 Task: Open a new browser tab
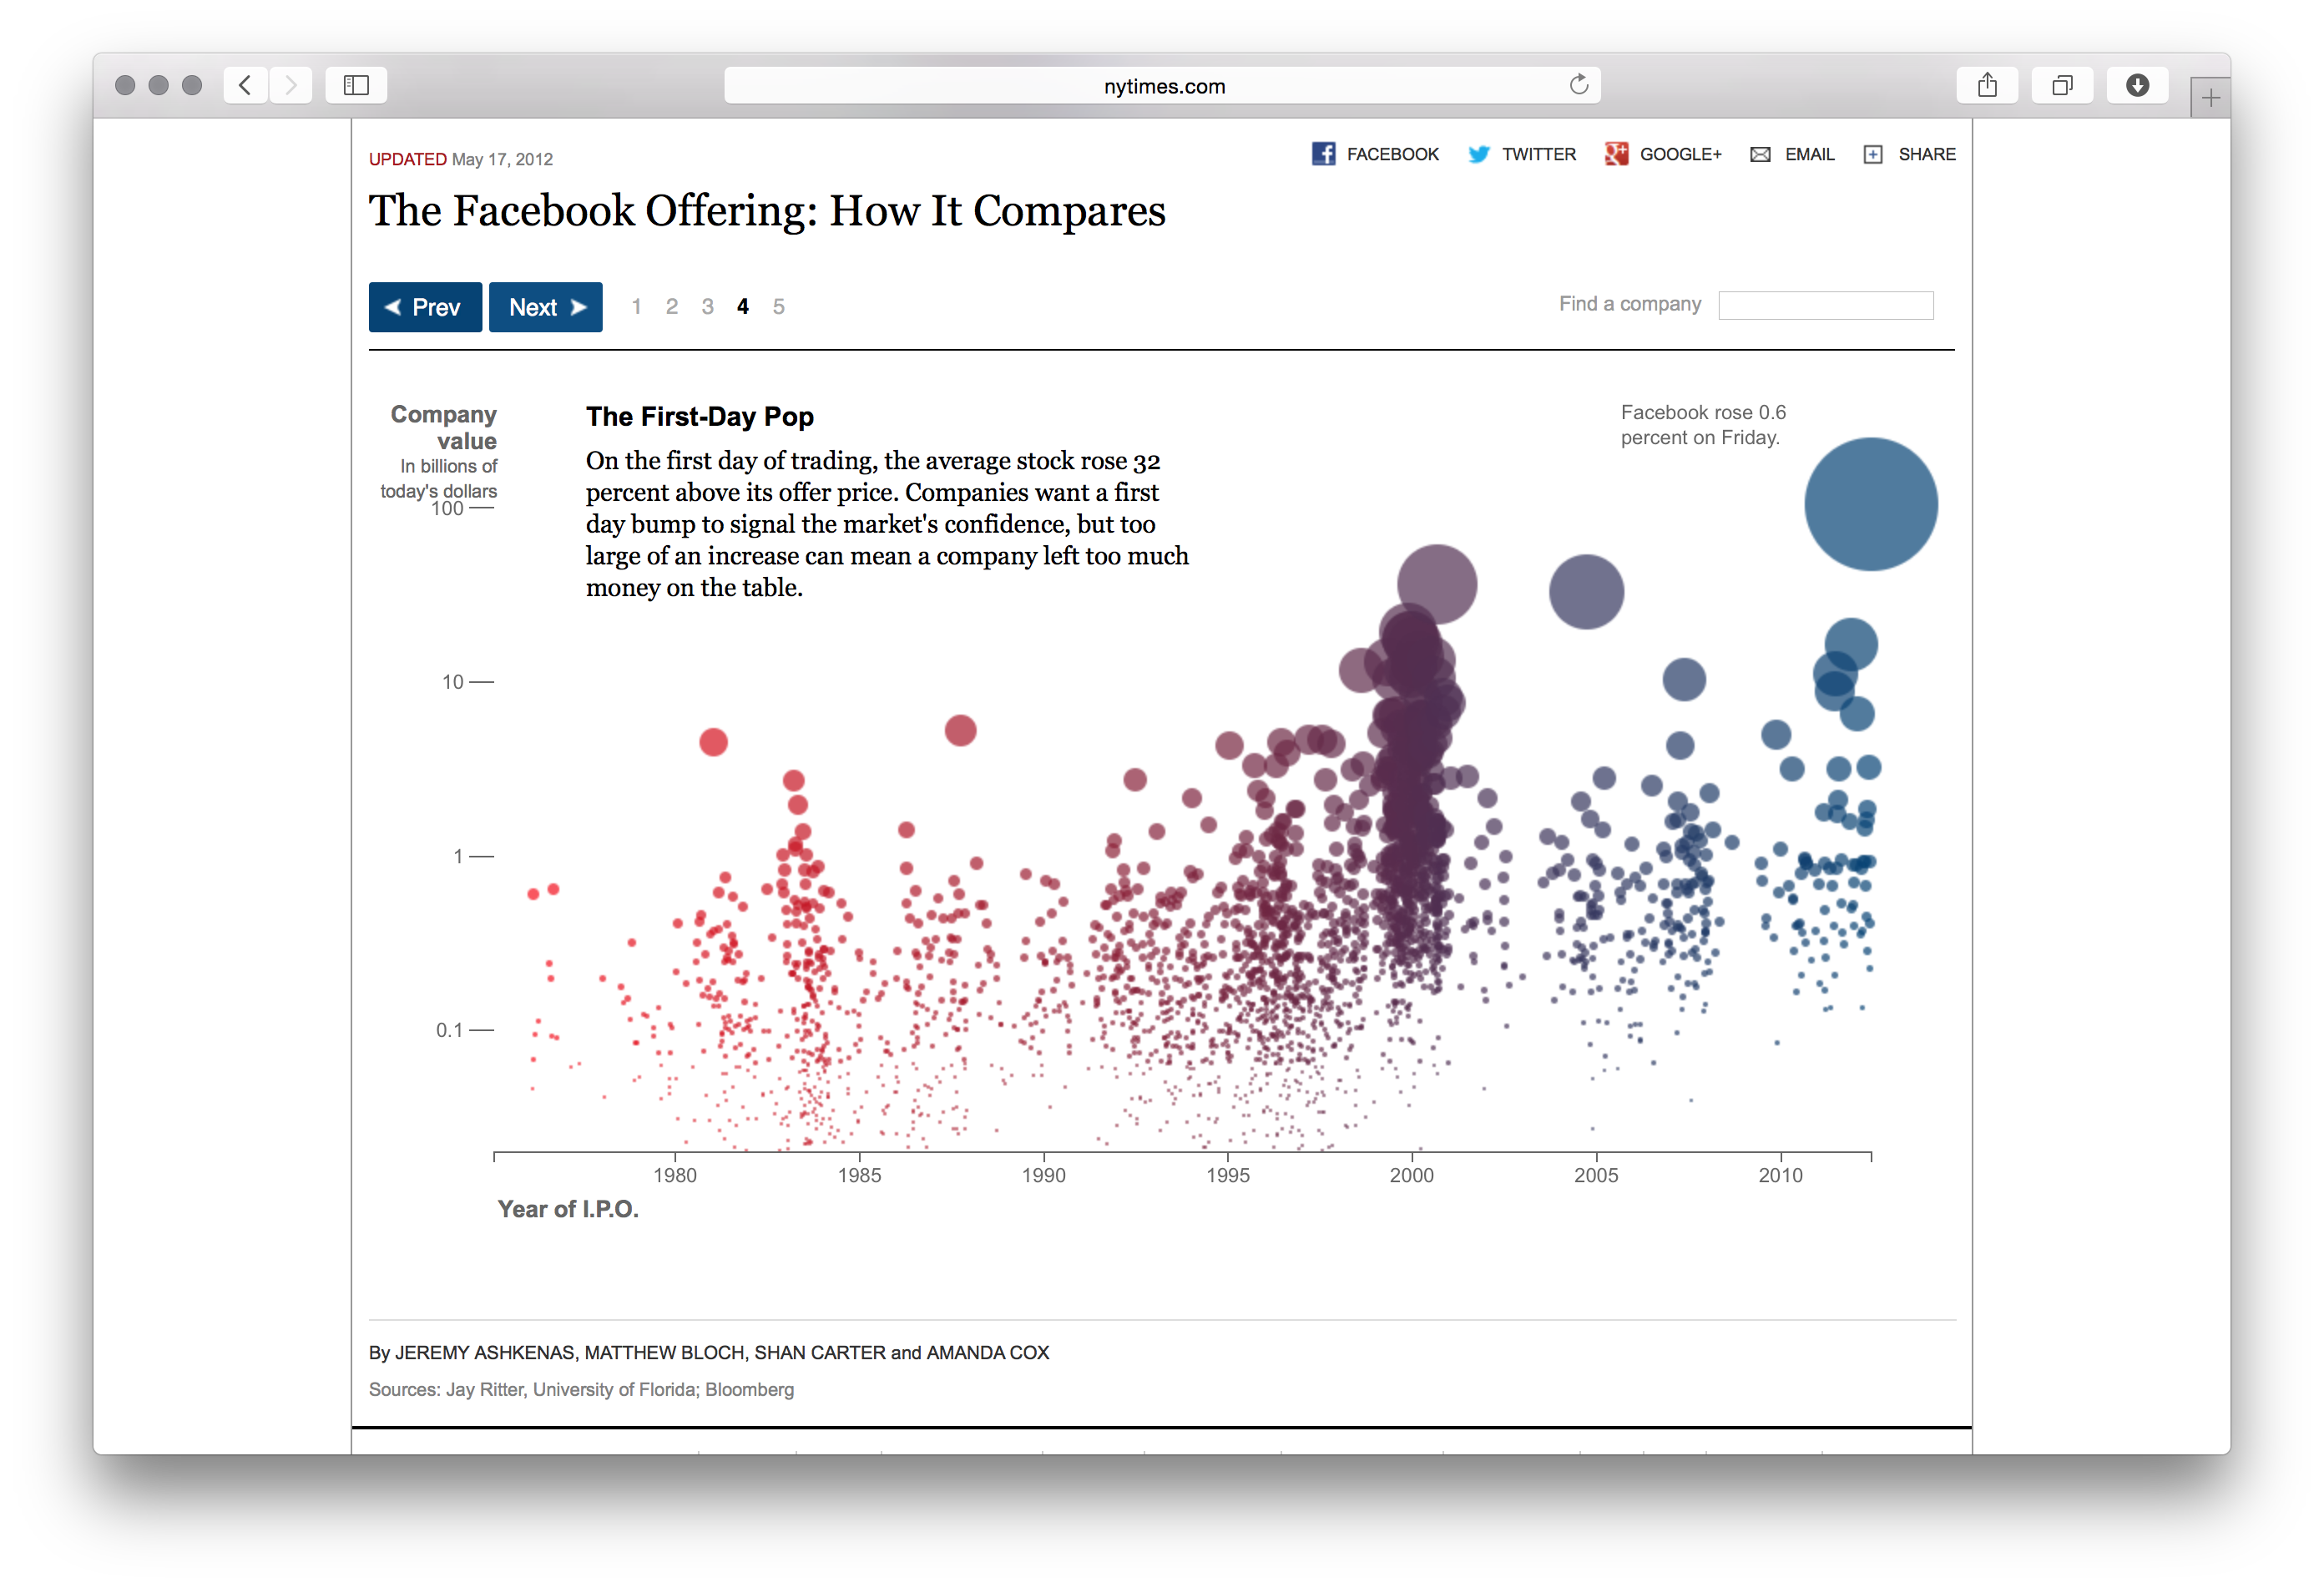pos(2210,96)
